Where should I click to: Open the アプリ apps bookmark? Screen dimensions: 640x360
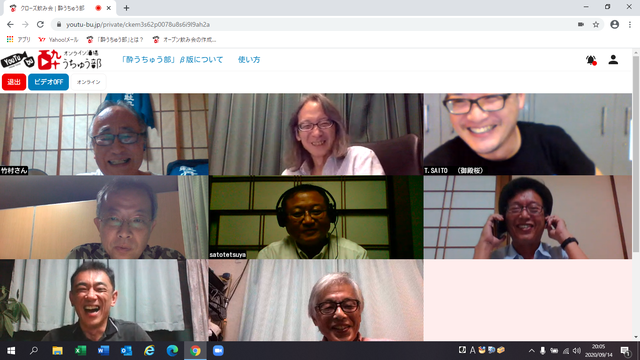[x=19, y=40]
